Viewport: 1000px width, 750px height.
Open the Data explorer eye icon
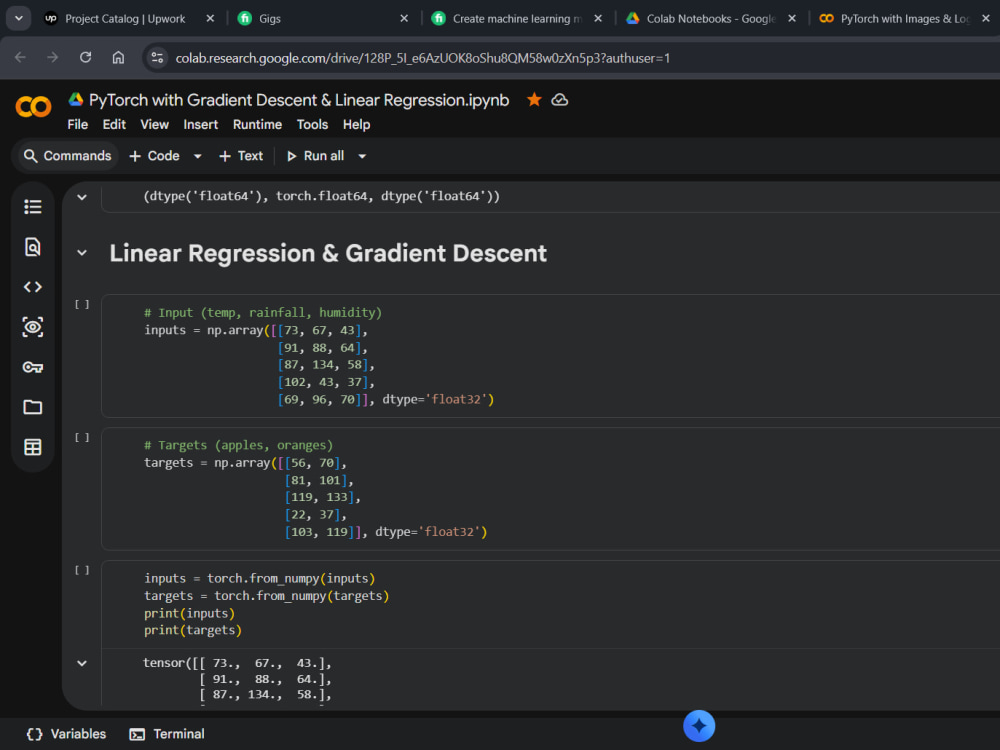pos(33,327)
